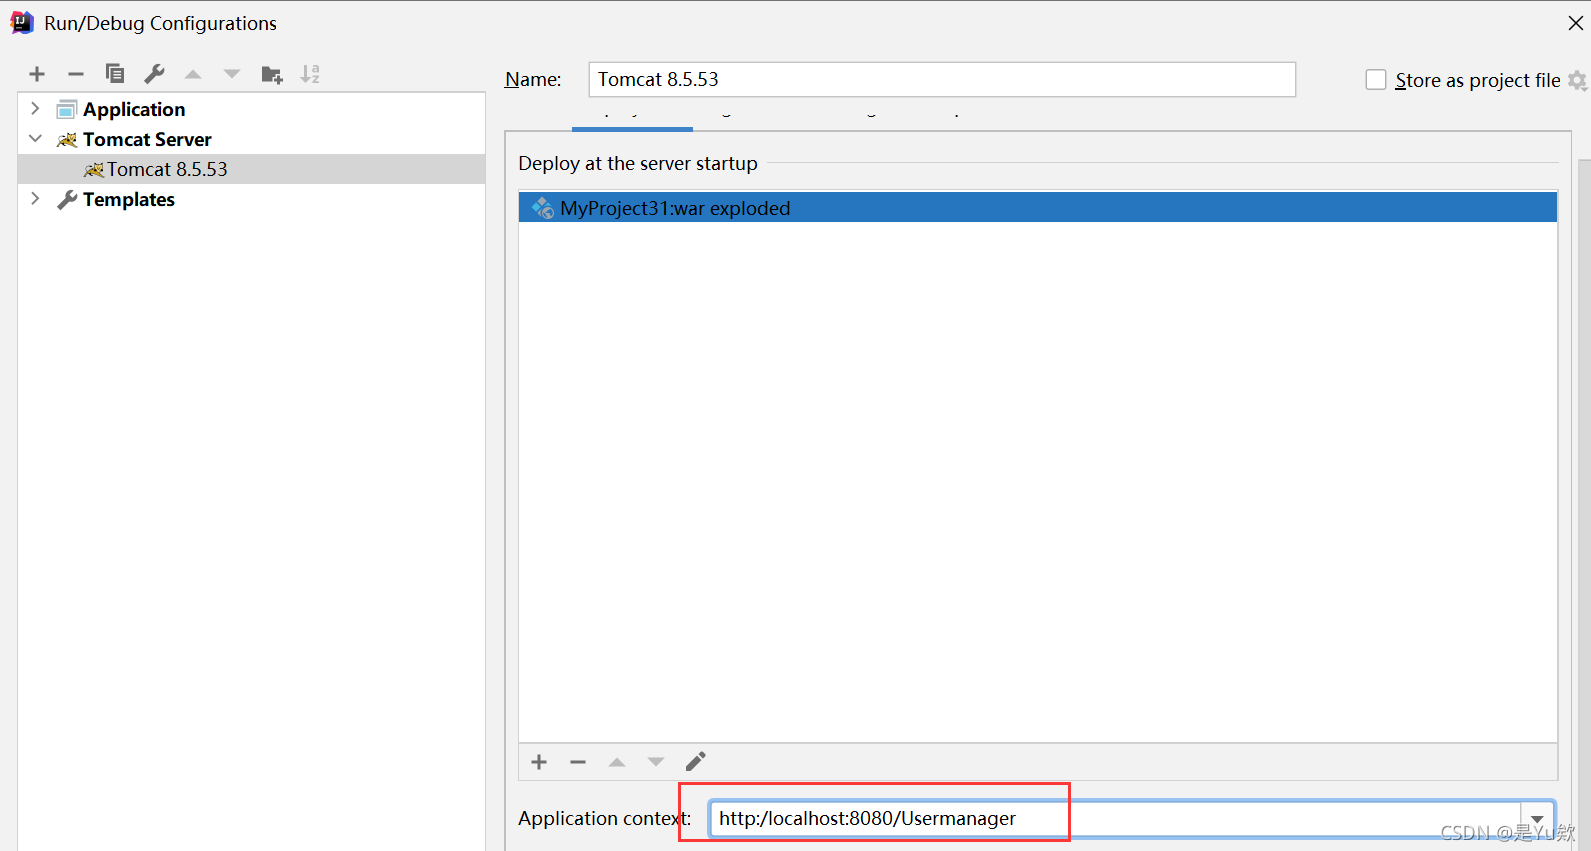Select the Tomcat Server group label
1591x851 pixels.
[x=147, y=139]
